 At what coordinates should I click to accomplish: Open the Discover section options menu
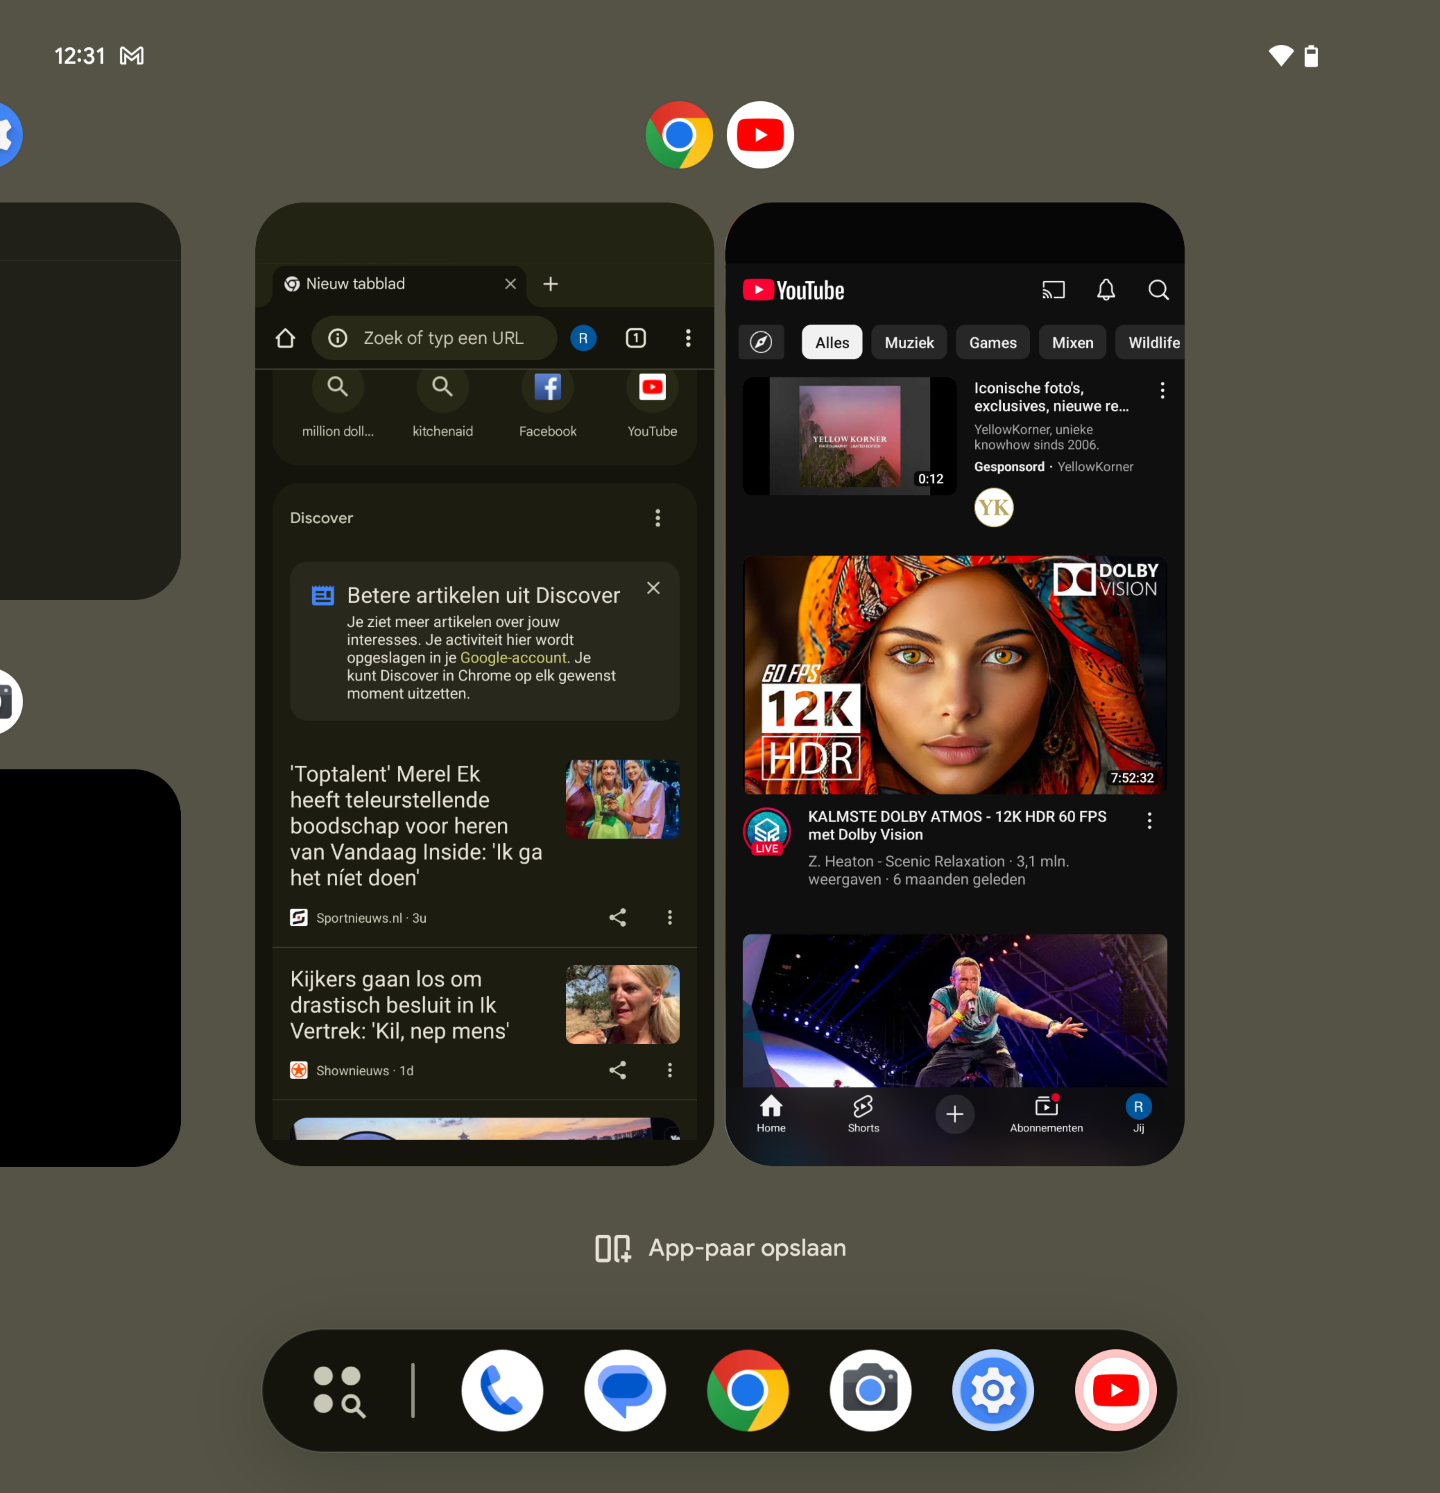tap(657, 518)
